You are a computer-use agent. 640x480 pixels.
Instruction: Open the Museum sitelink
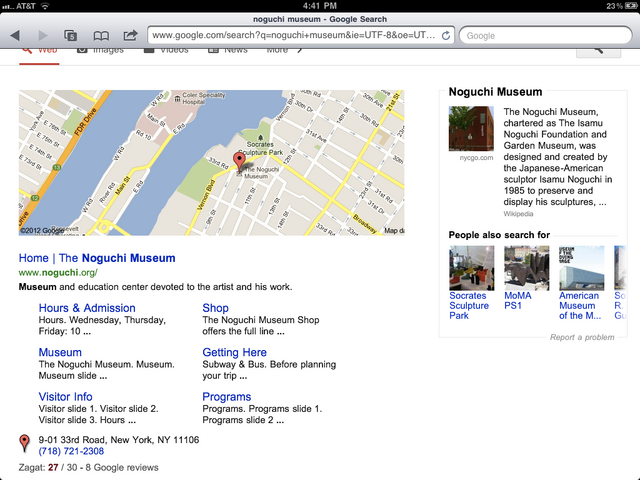[60, 352]
